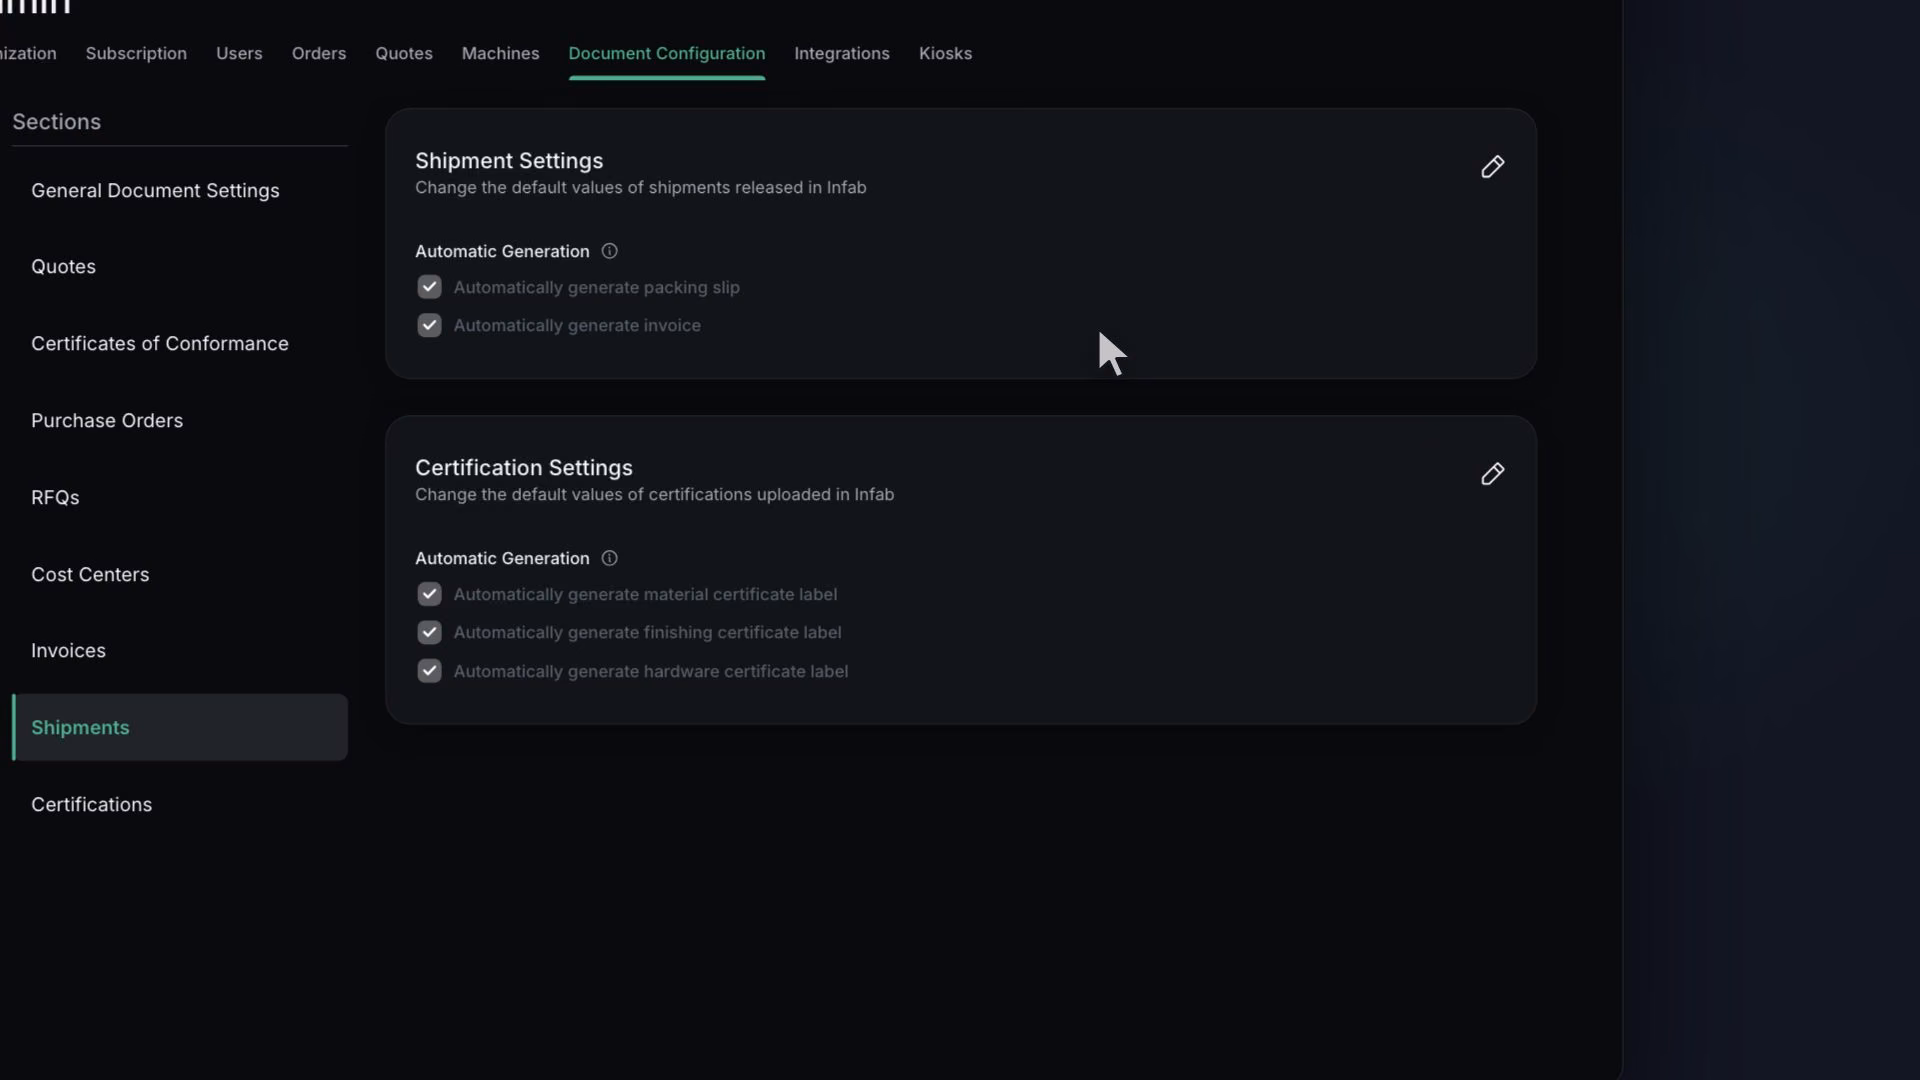Click the 'Automatically generate packing slip' label
This screenshot has width=1920, height=1080.
(597, 288)
